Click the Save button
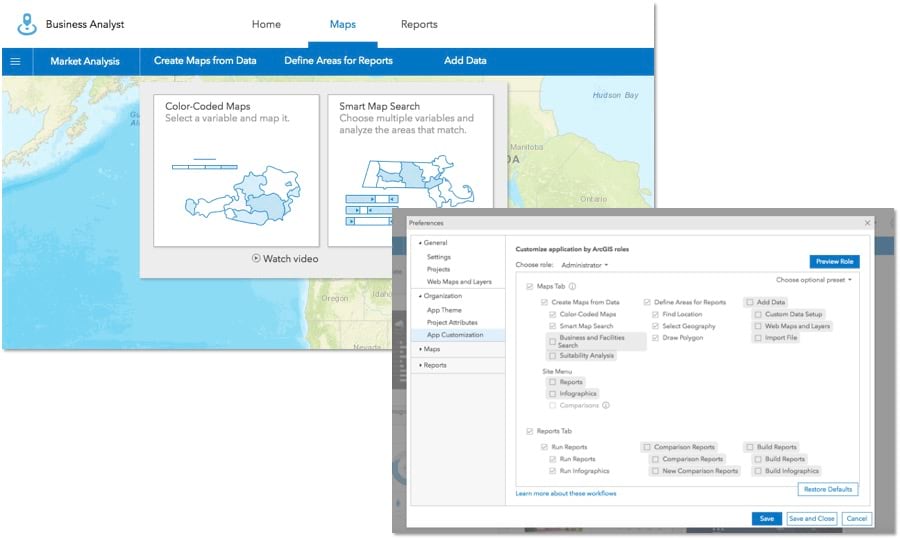The image size is (901, 540). (767, 519)
